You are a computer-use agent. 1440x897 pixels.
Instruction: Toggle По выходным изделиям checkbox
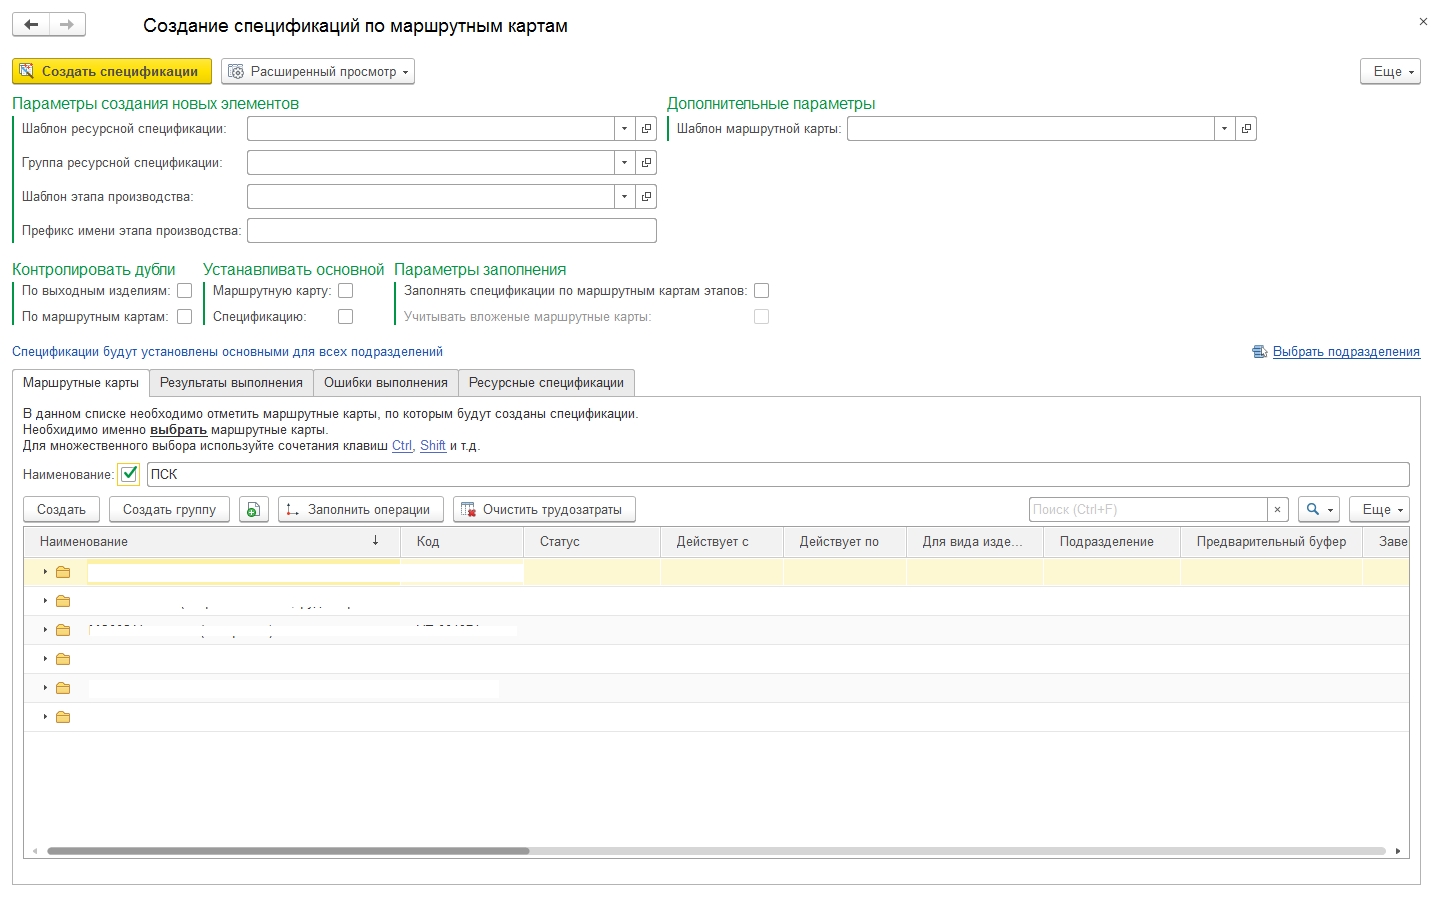[184, 291]
